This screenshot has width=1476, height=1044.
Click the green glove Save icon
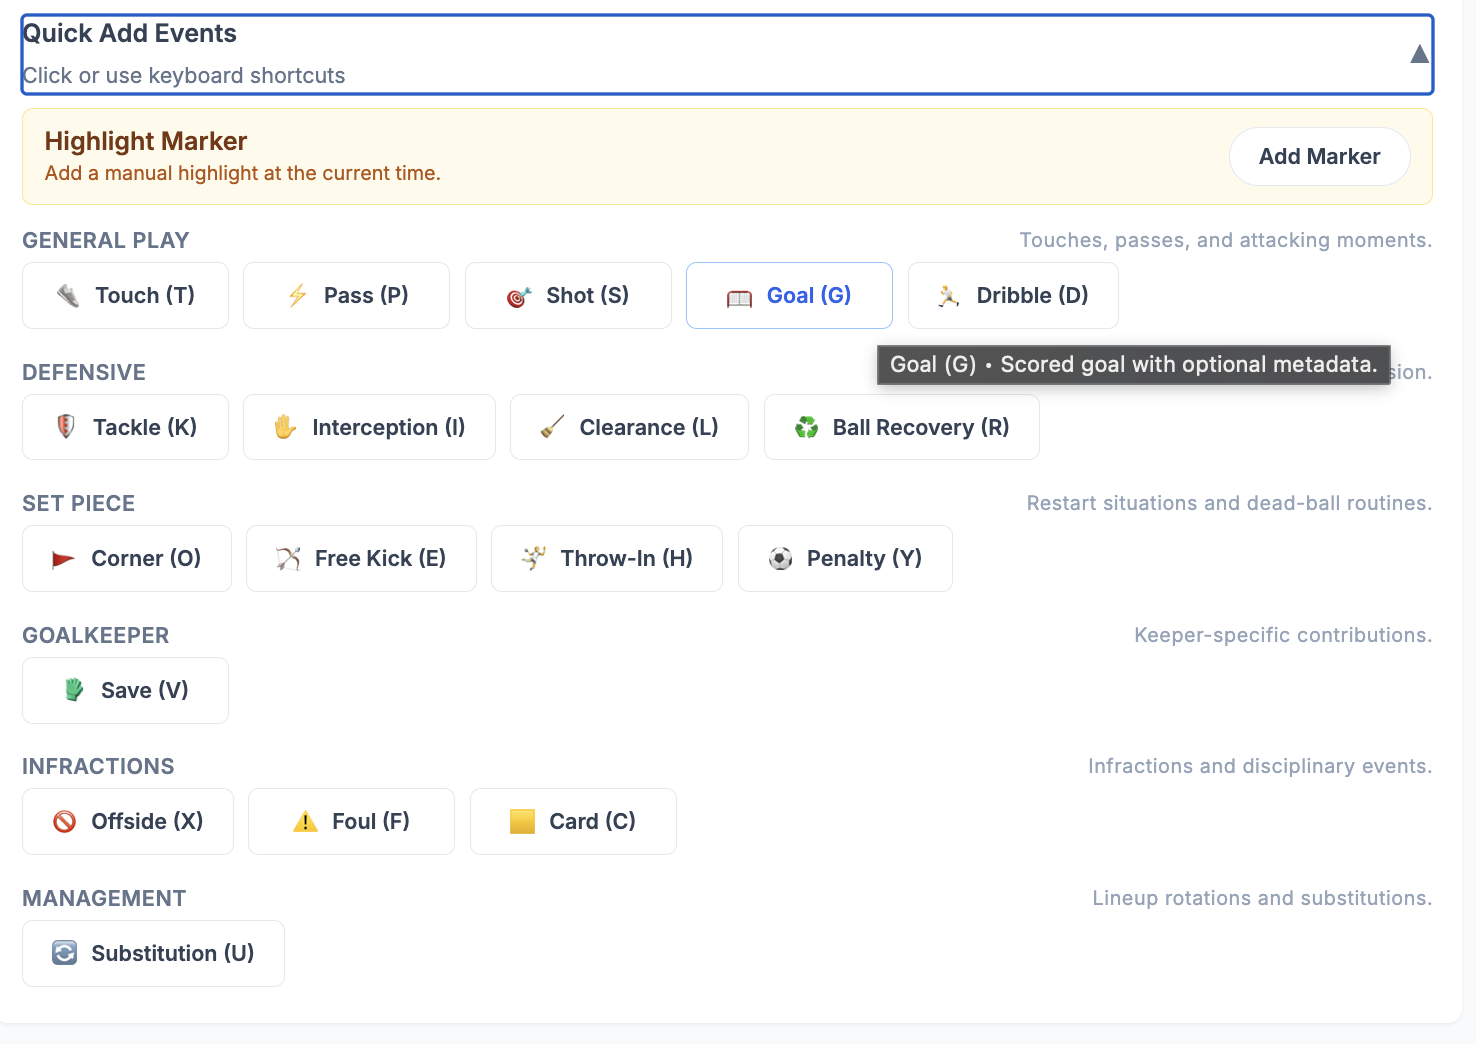coord(74,690)
